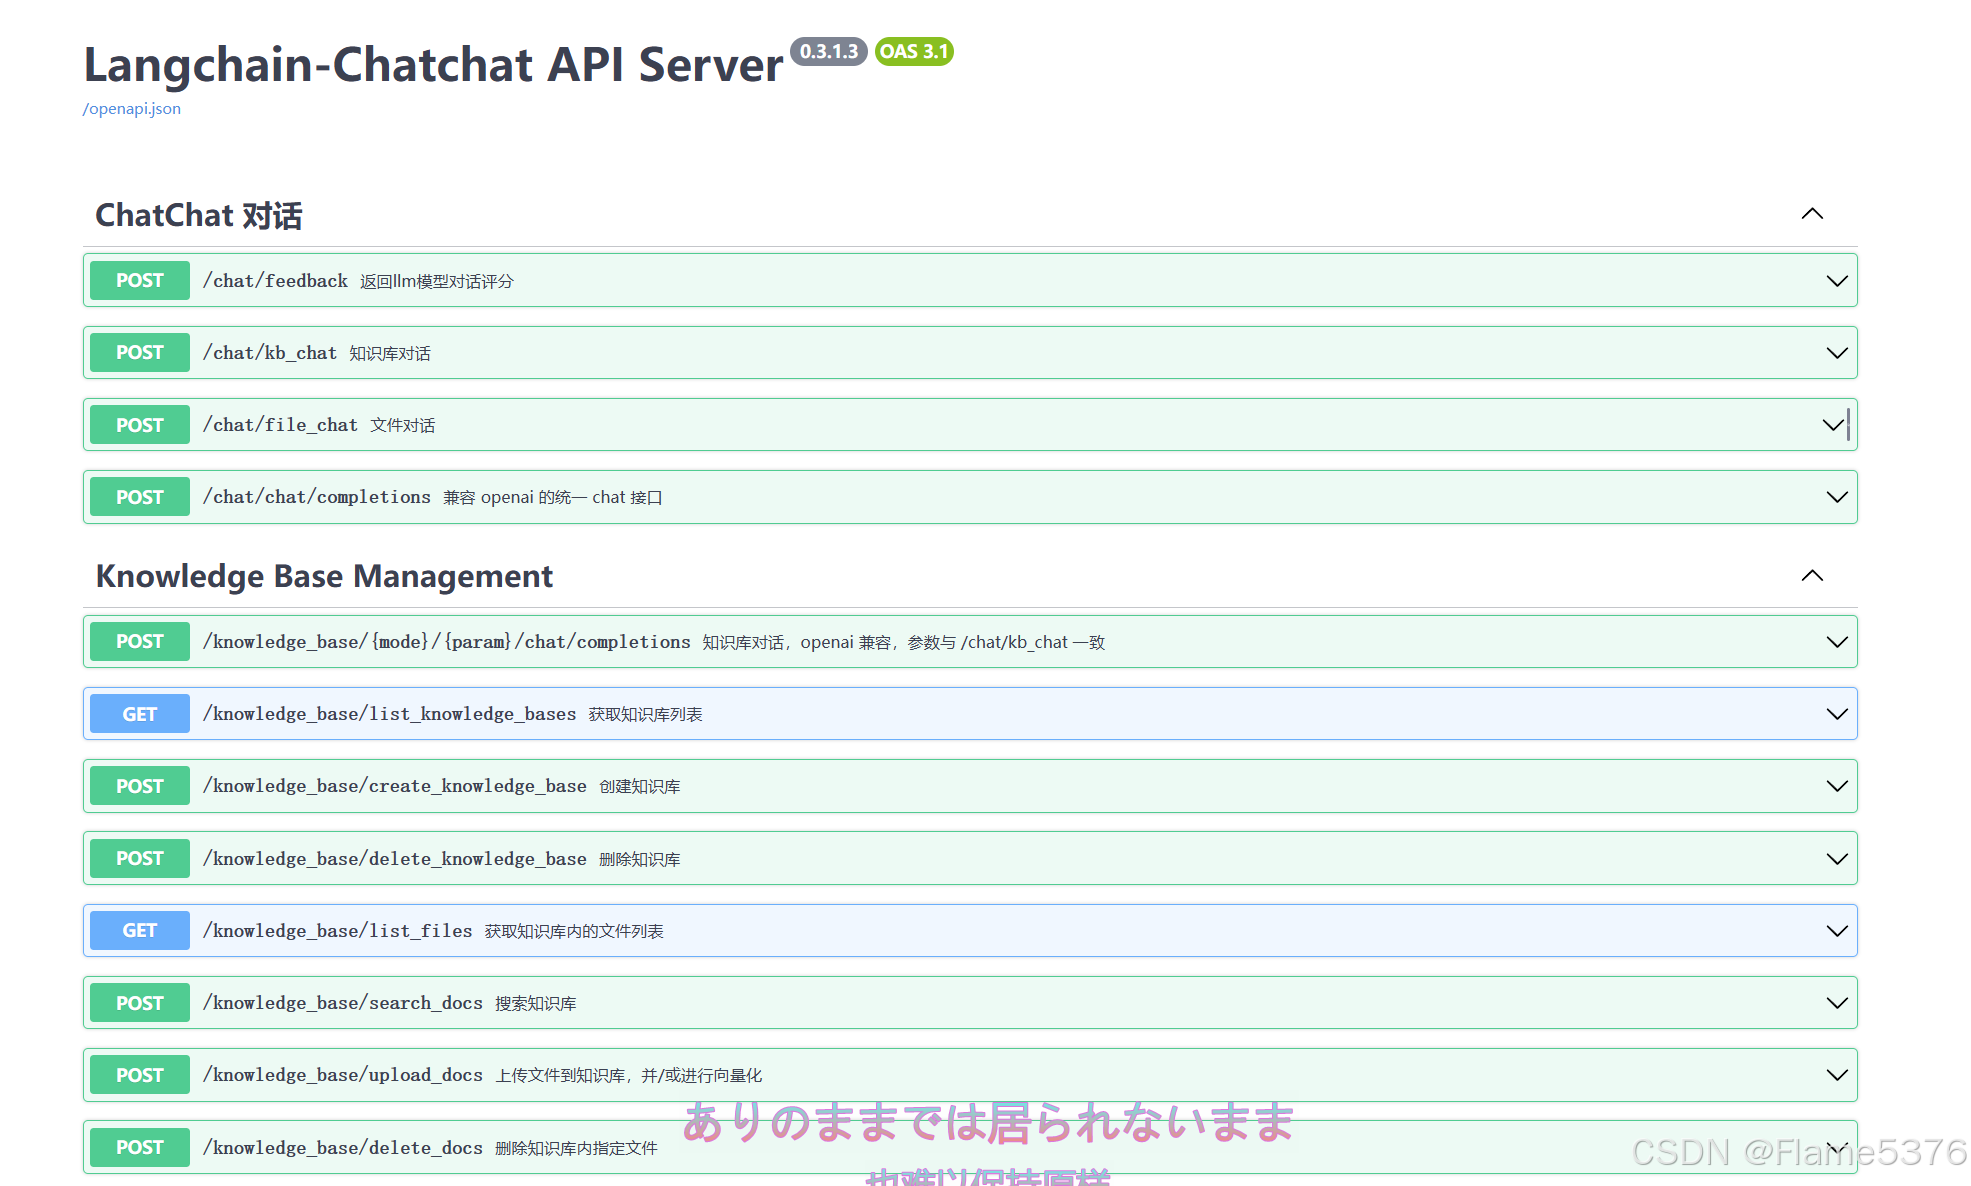The height and width of the screenshot is (1186, 1971).
Task: Click POST badge for delete_docs
Action: pos(139,1147)
